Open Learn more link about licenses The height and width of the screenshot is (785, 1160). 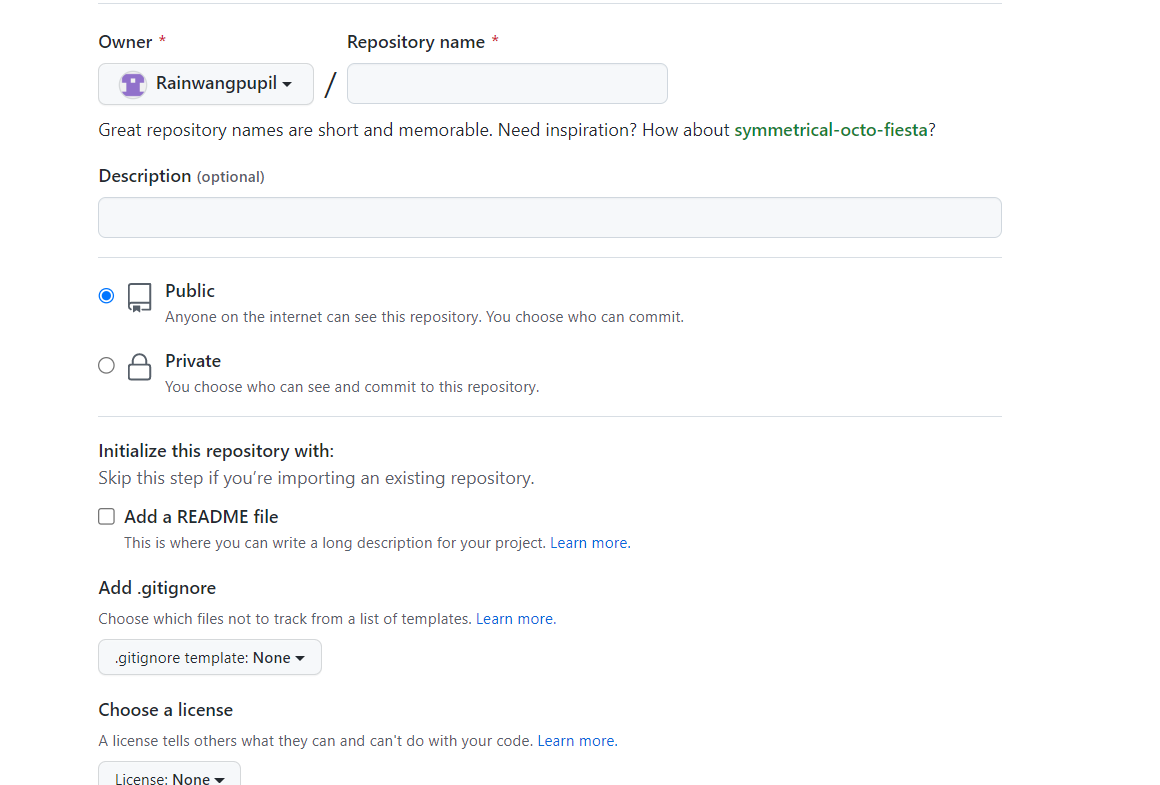pos(577,741)
